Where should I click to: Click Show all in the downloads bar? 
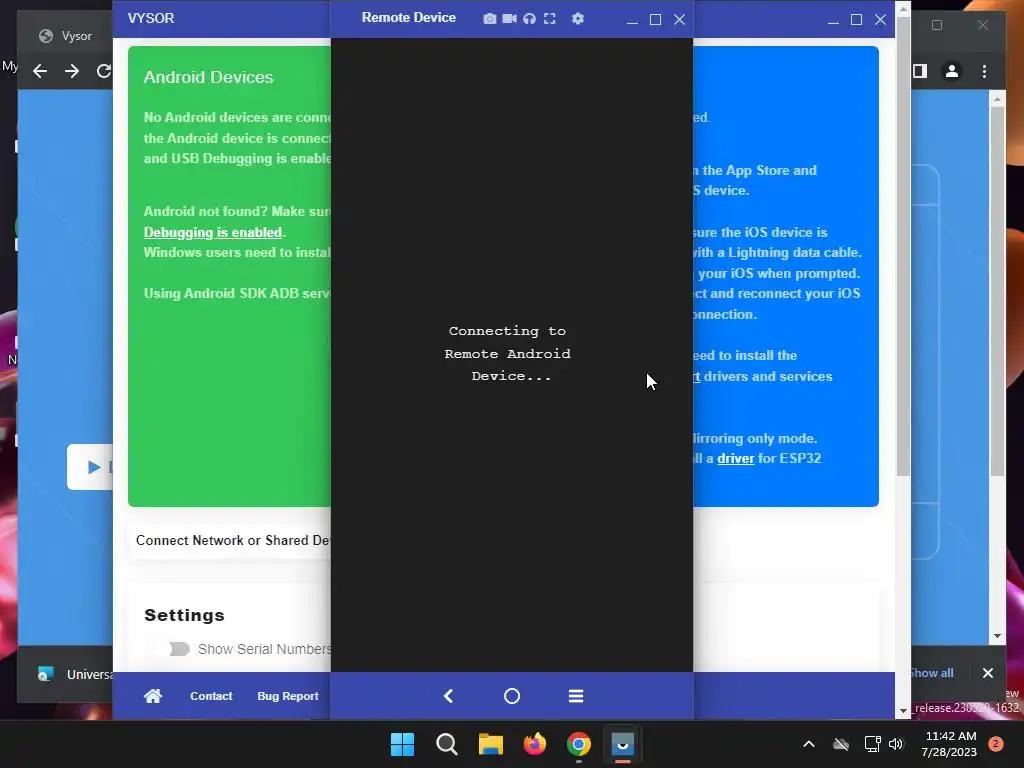[x=932, y=673]
